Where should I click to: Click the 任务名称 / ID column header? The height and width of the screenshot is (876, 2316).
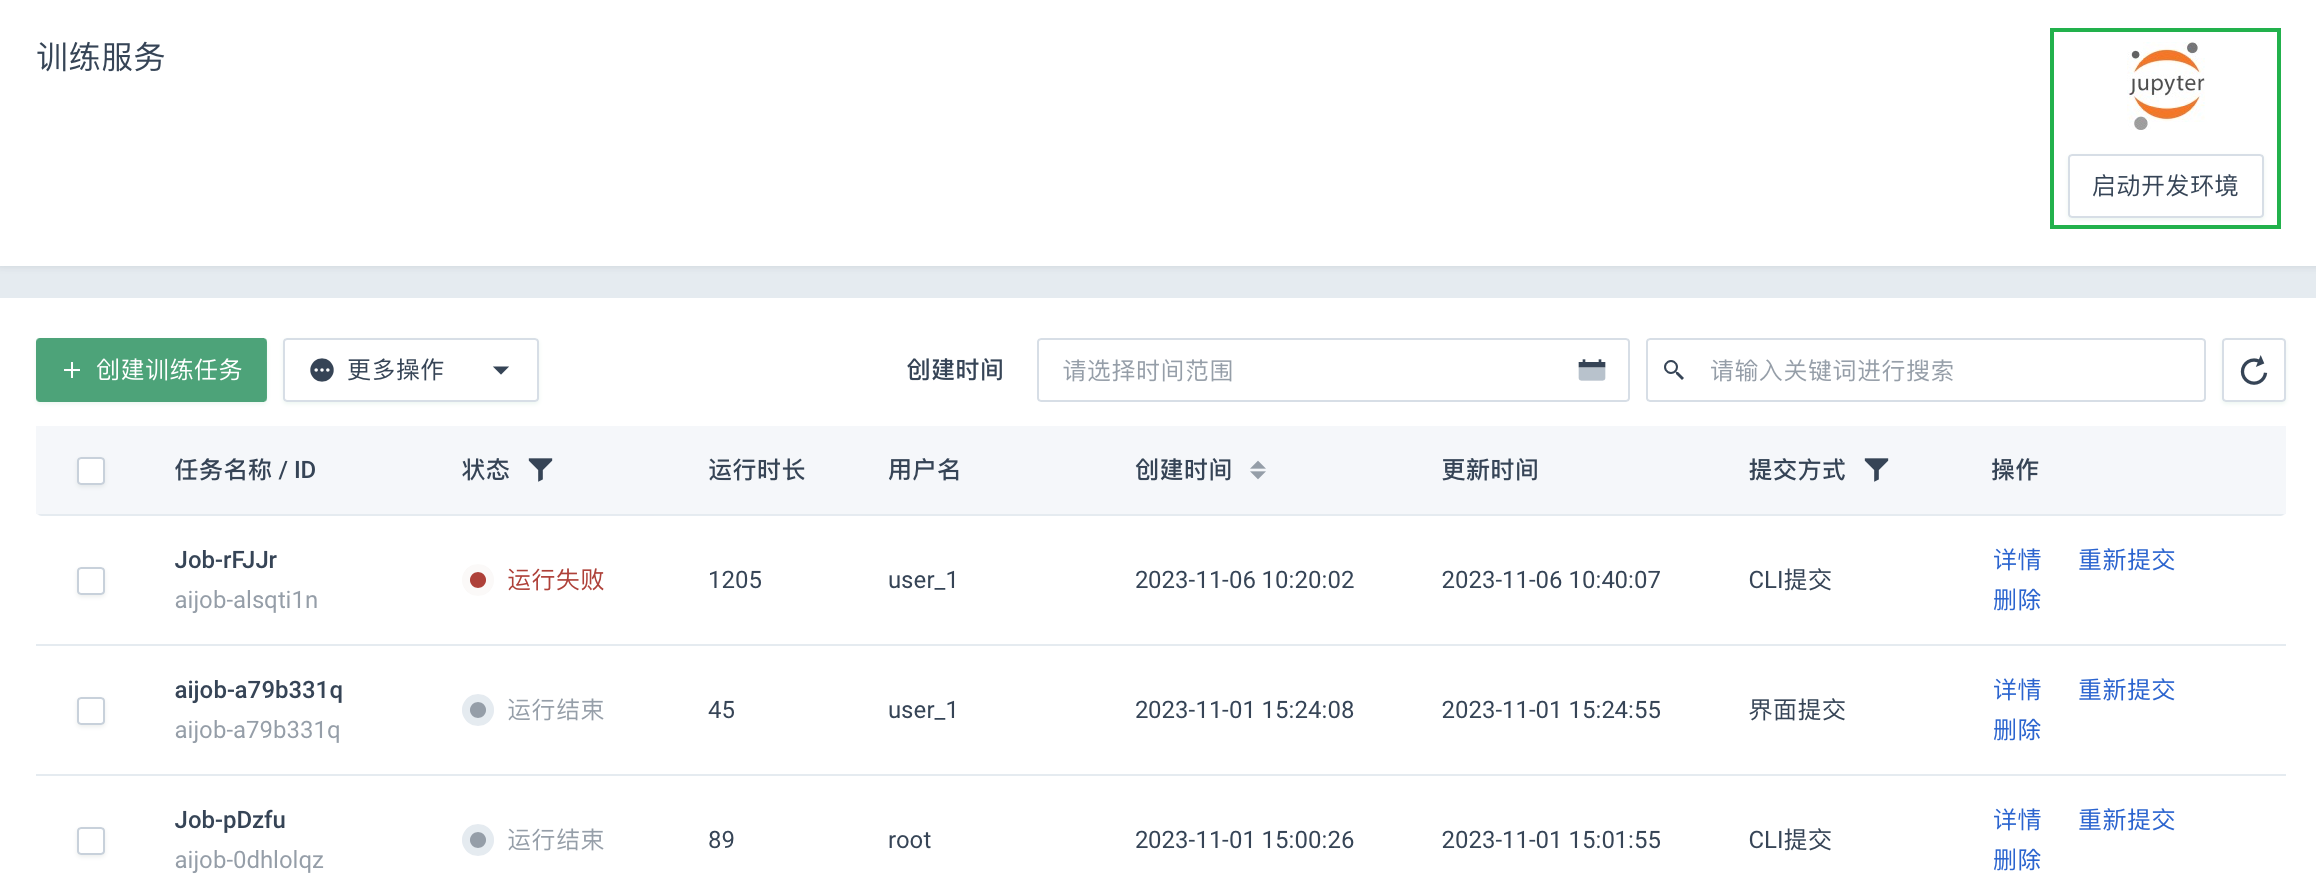pyautogui.click(x=245, y=470)
